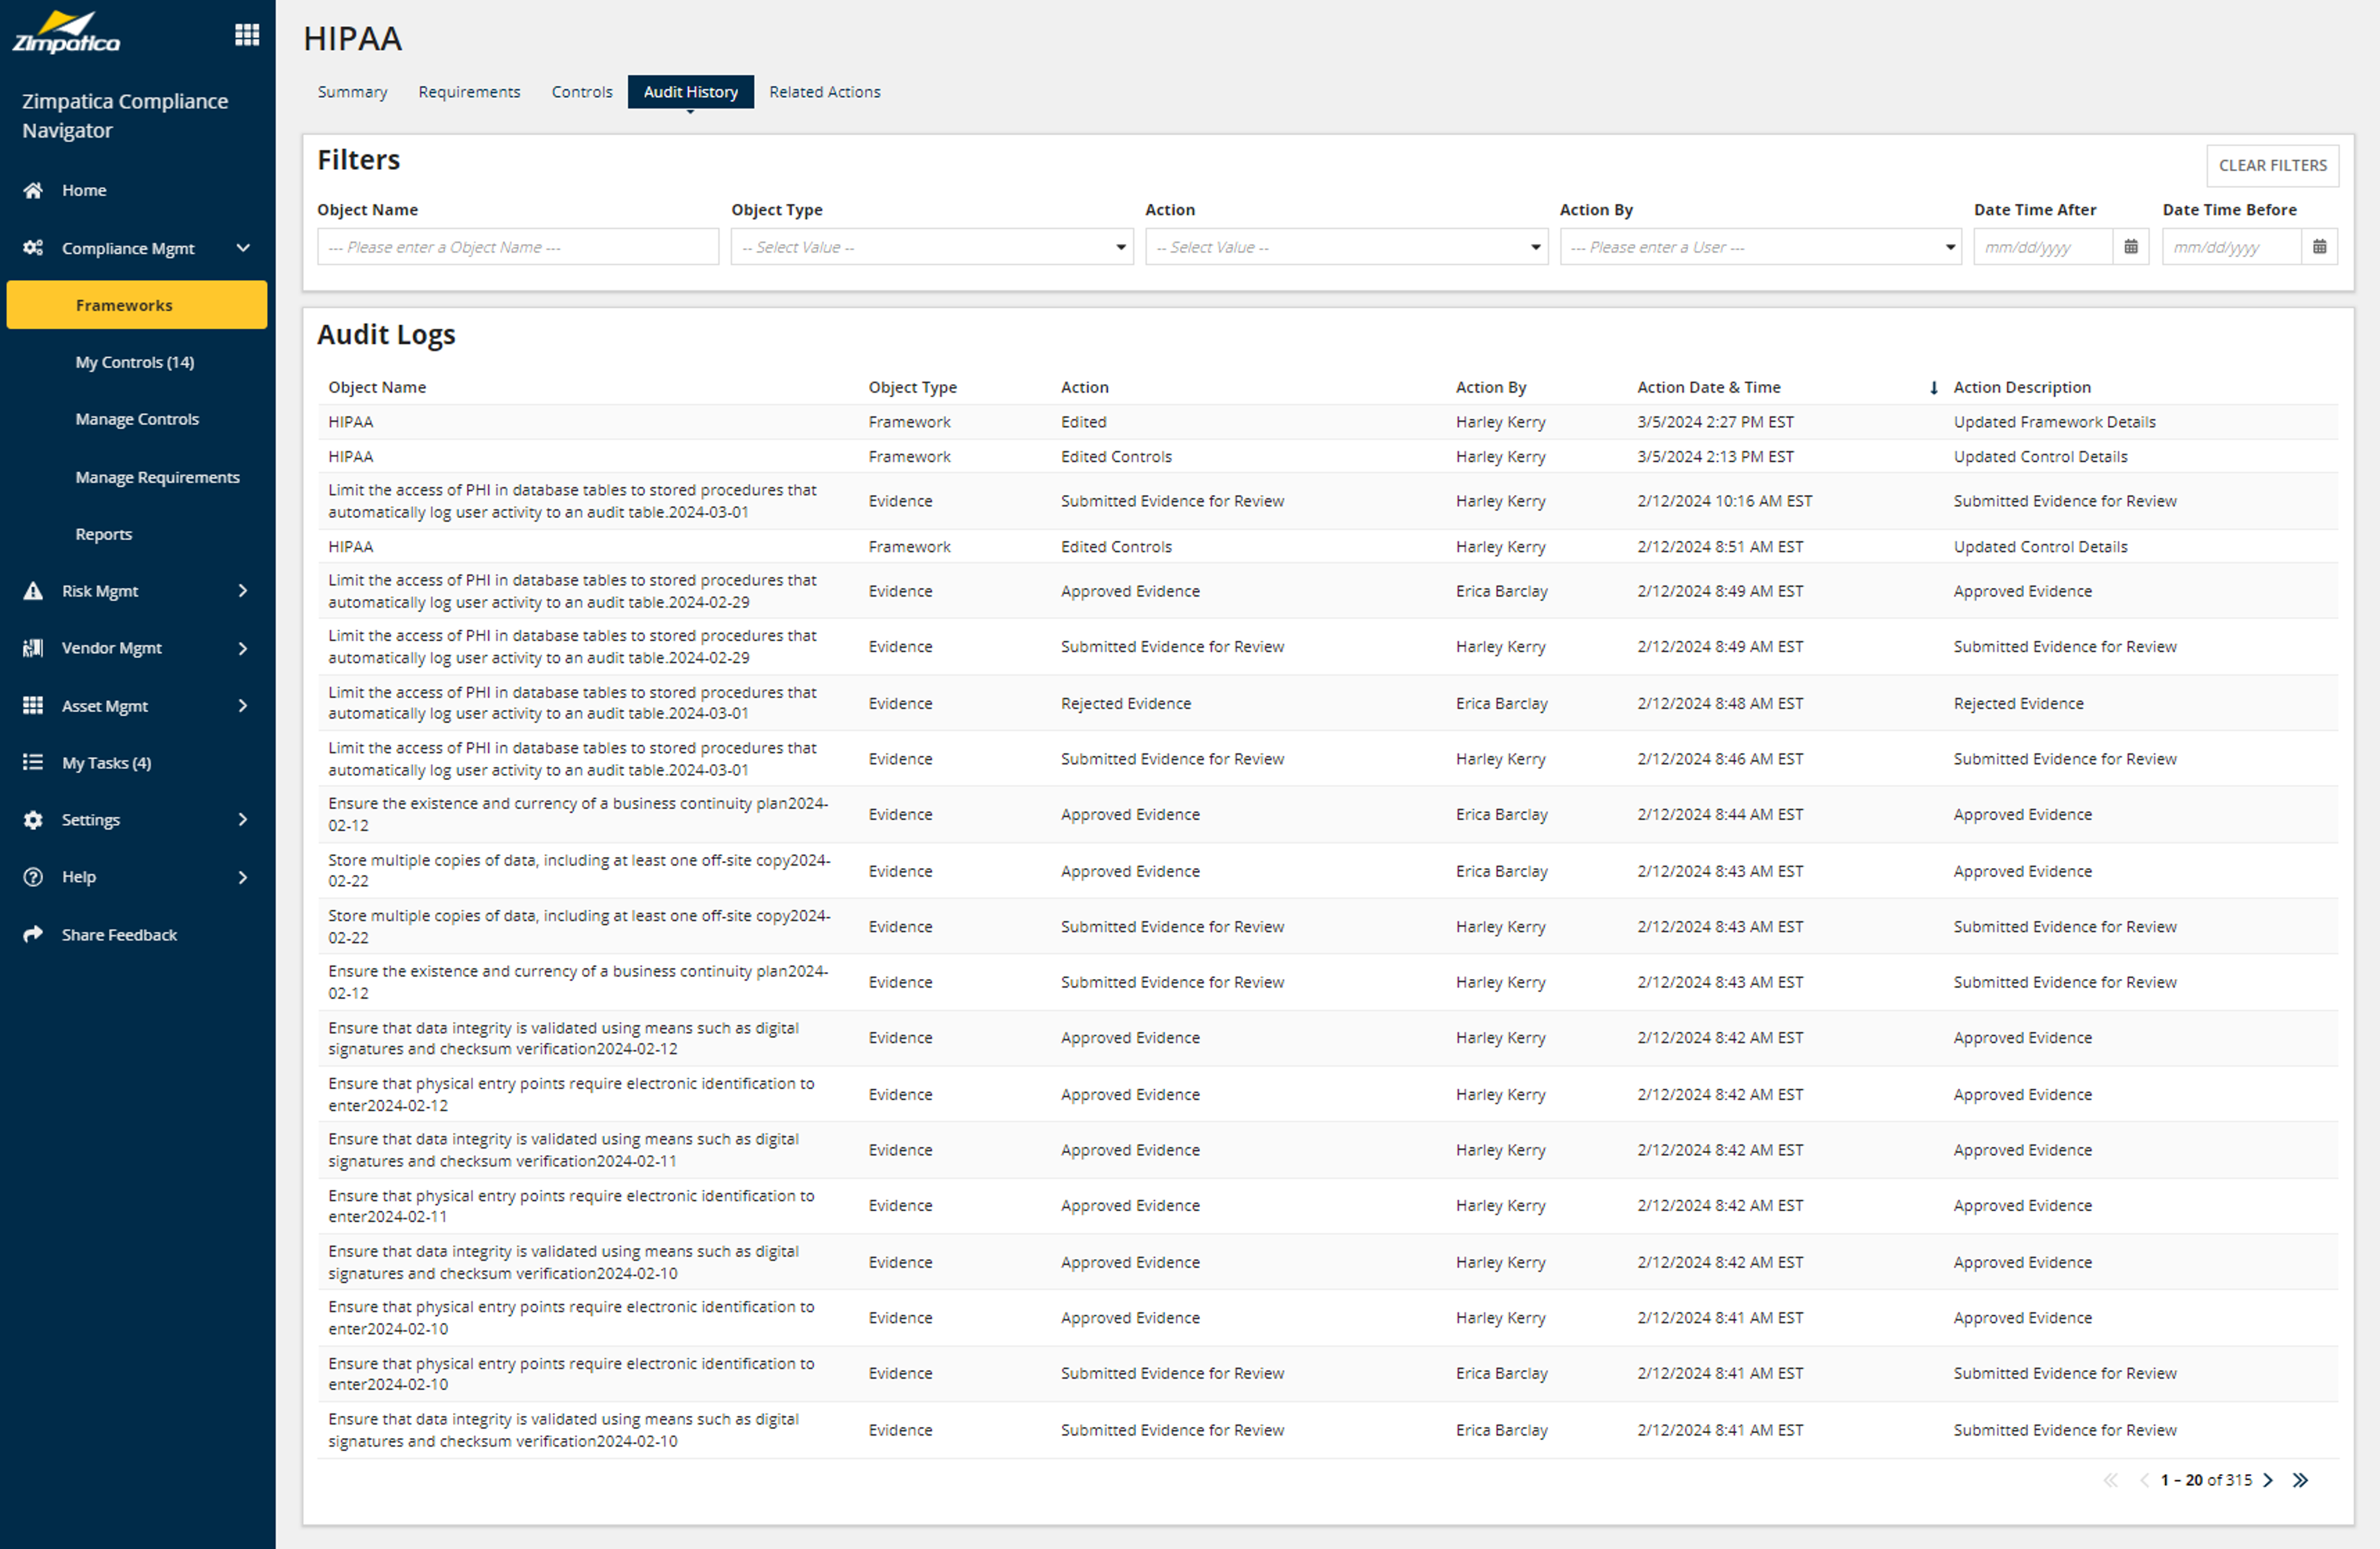This screenshot has width=2380, height=1549.
Task: Click the 2/12/2024 10:16 AM EST cell
Action: coord(1724,501)
